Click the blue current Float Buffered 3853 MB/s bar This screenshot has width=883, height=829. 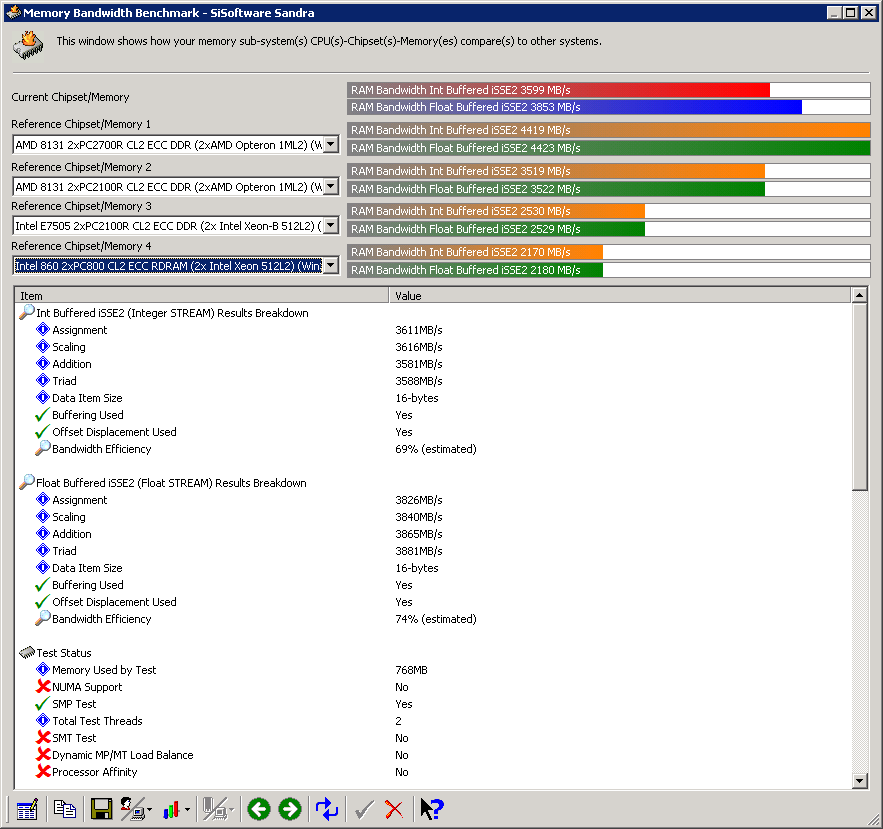574,107
